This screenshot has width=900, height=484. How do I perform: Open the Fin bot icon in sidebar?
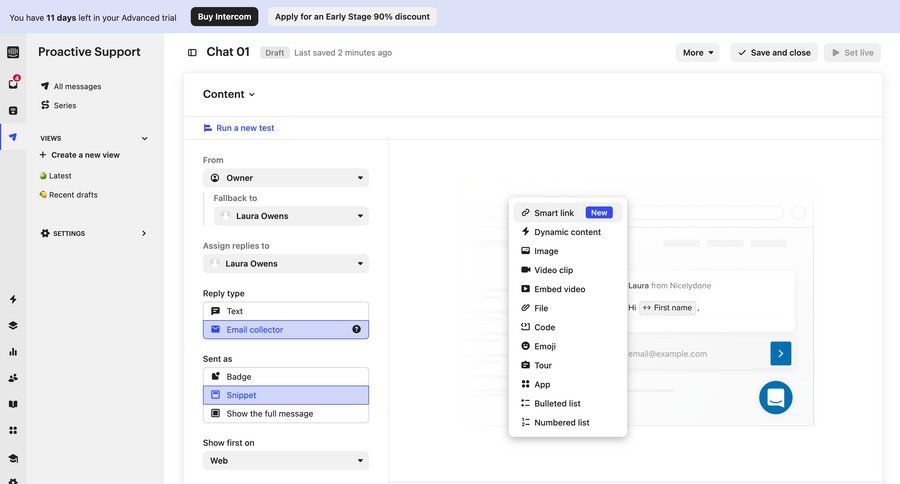pyautogui.click(x=13, y=111)
